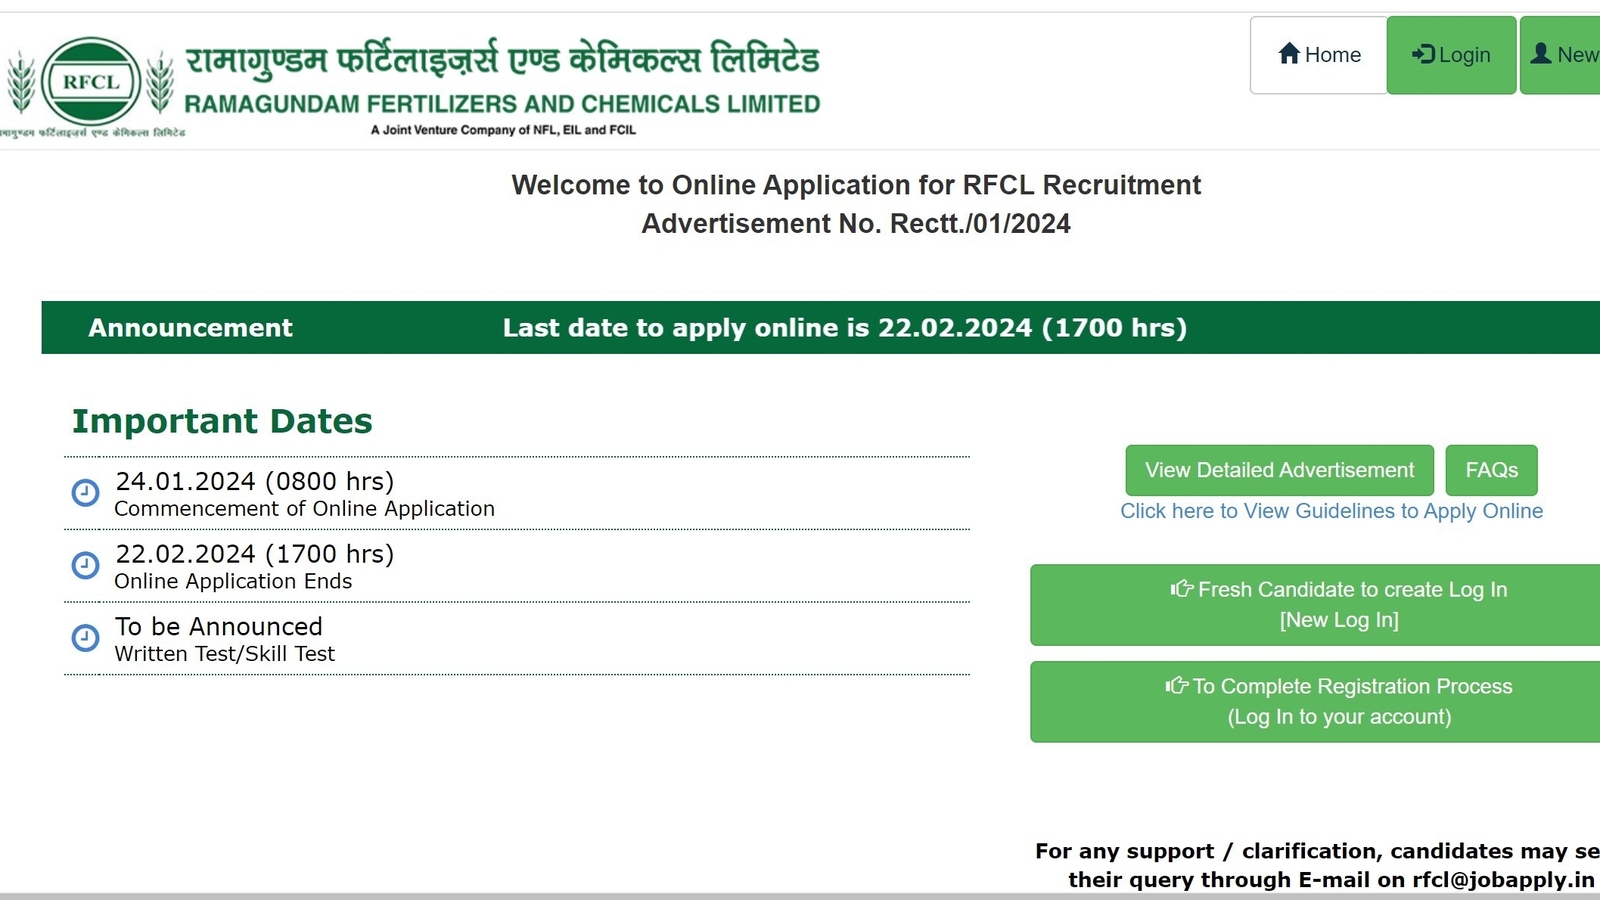Image resolution: width=1600 pixels, height=900 pixels.
Task: Open View Detailed Advertisement
Action: coord(1279,470)
